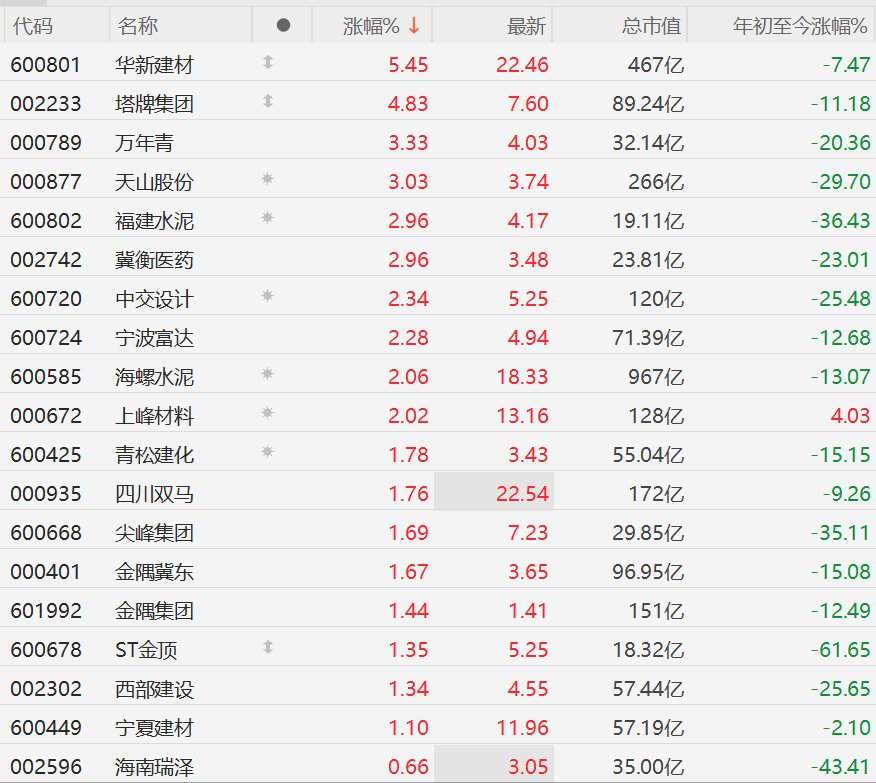876x783 pixels.
Task: Select stock name 青松建化
Action: click(154, 455)
